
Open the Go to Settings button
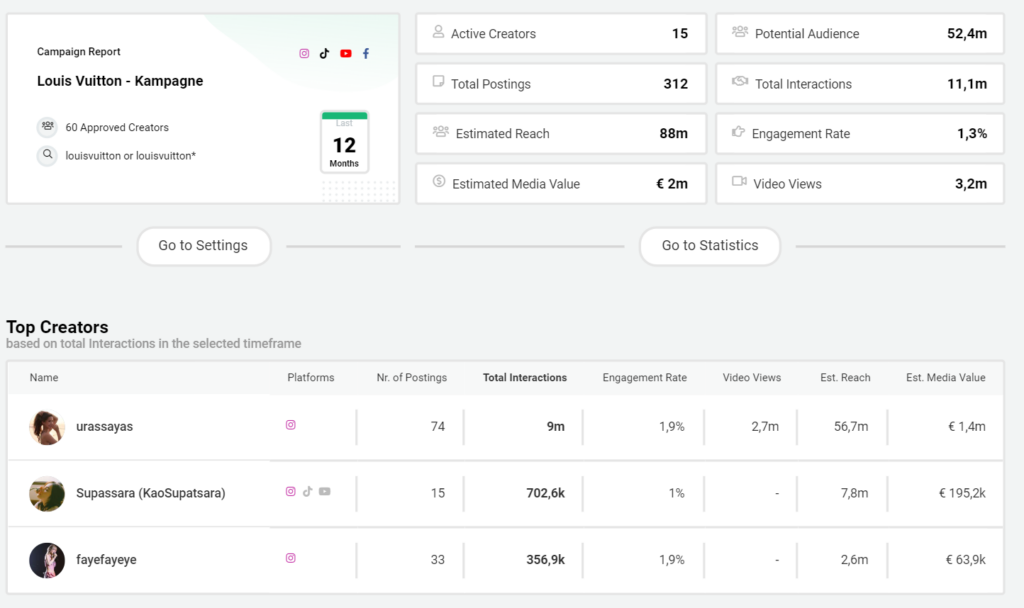tap(203, 246)
